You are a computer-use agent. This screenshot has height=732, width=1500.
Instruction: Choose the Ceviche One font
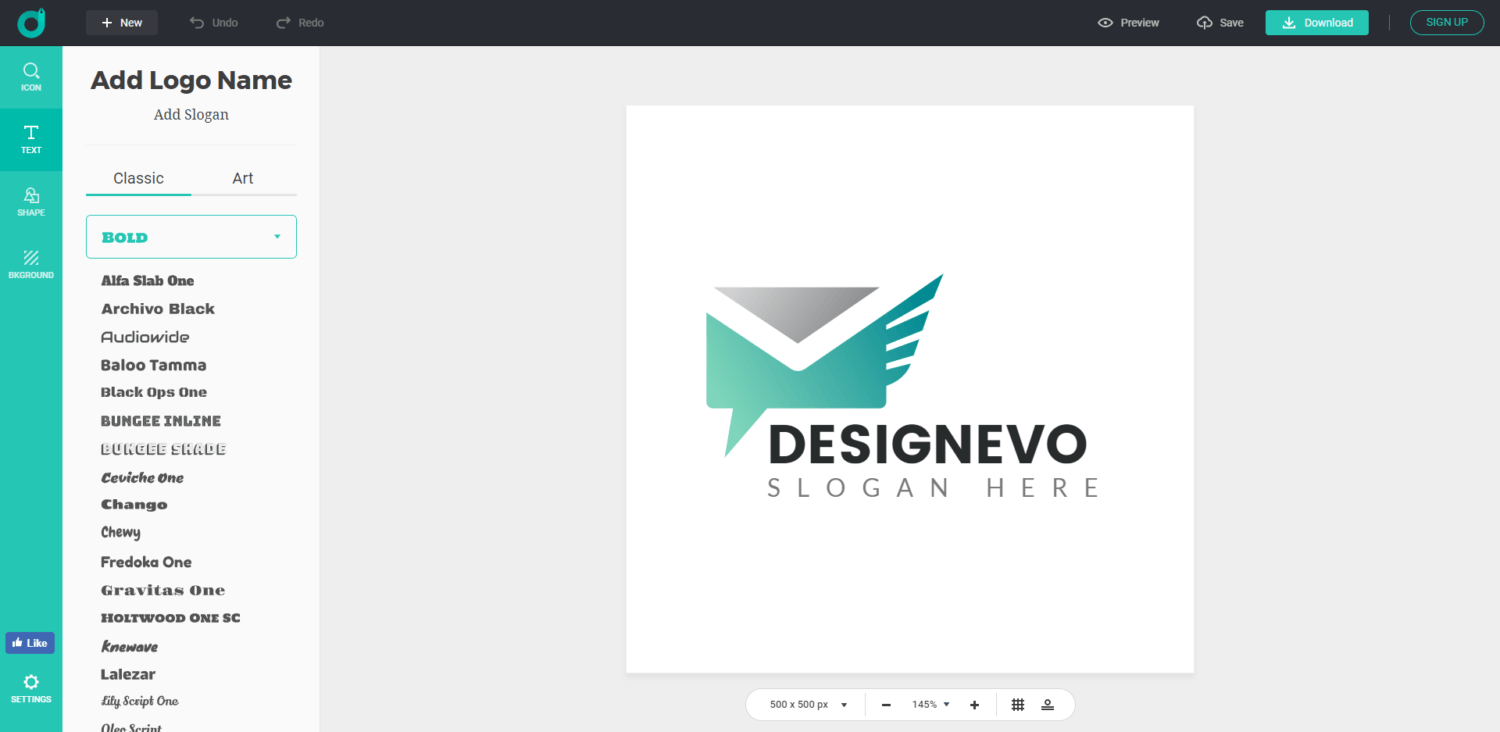(143, 477)
